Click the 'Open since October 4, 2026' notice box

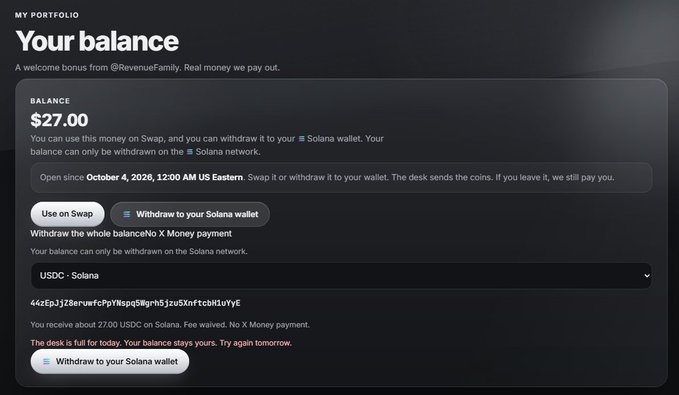coord(341,178)
